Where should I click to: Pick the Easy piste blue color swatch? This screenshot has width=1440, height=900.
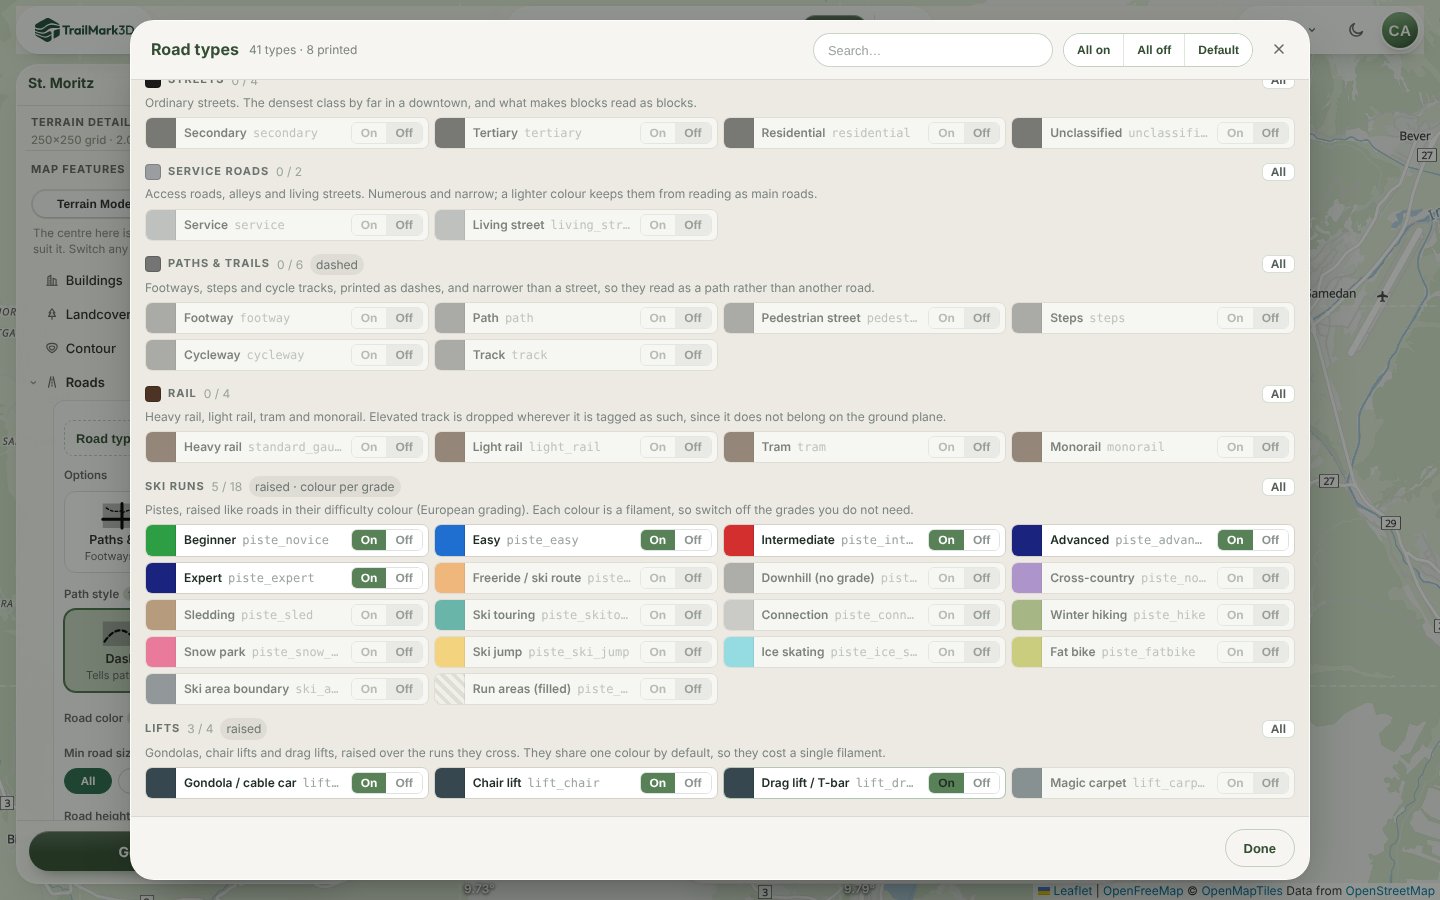click(x=450, y=540)
